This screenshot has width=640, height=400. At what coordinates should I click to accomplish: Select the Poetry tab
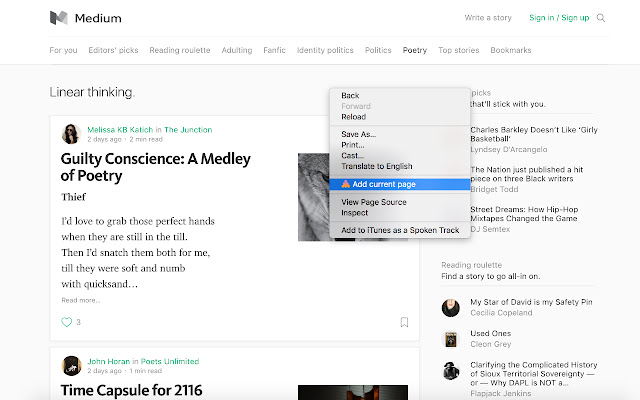415,50
